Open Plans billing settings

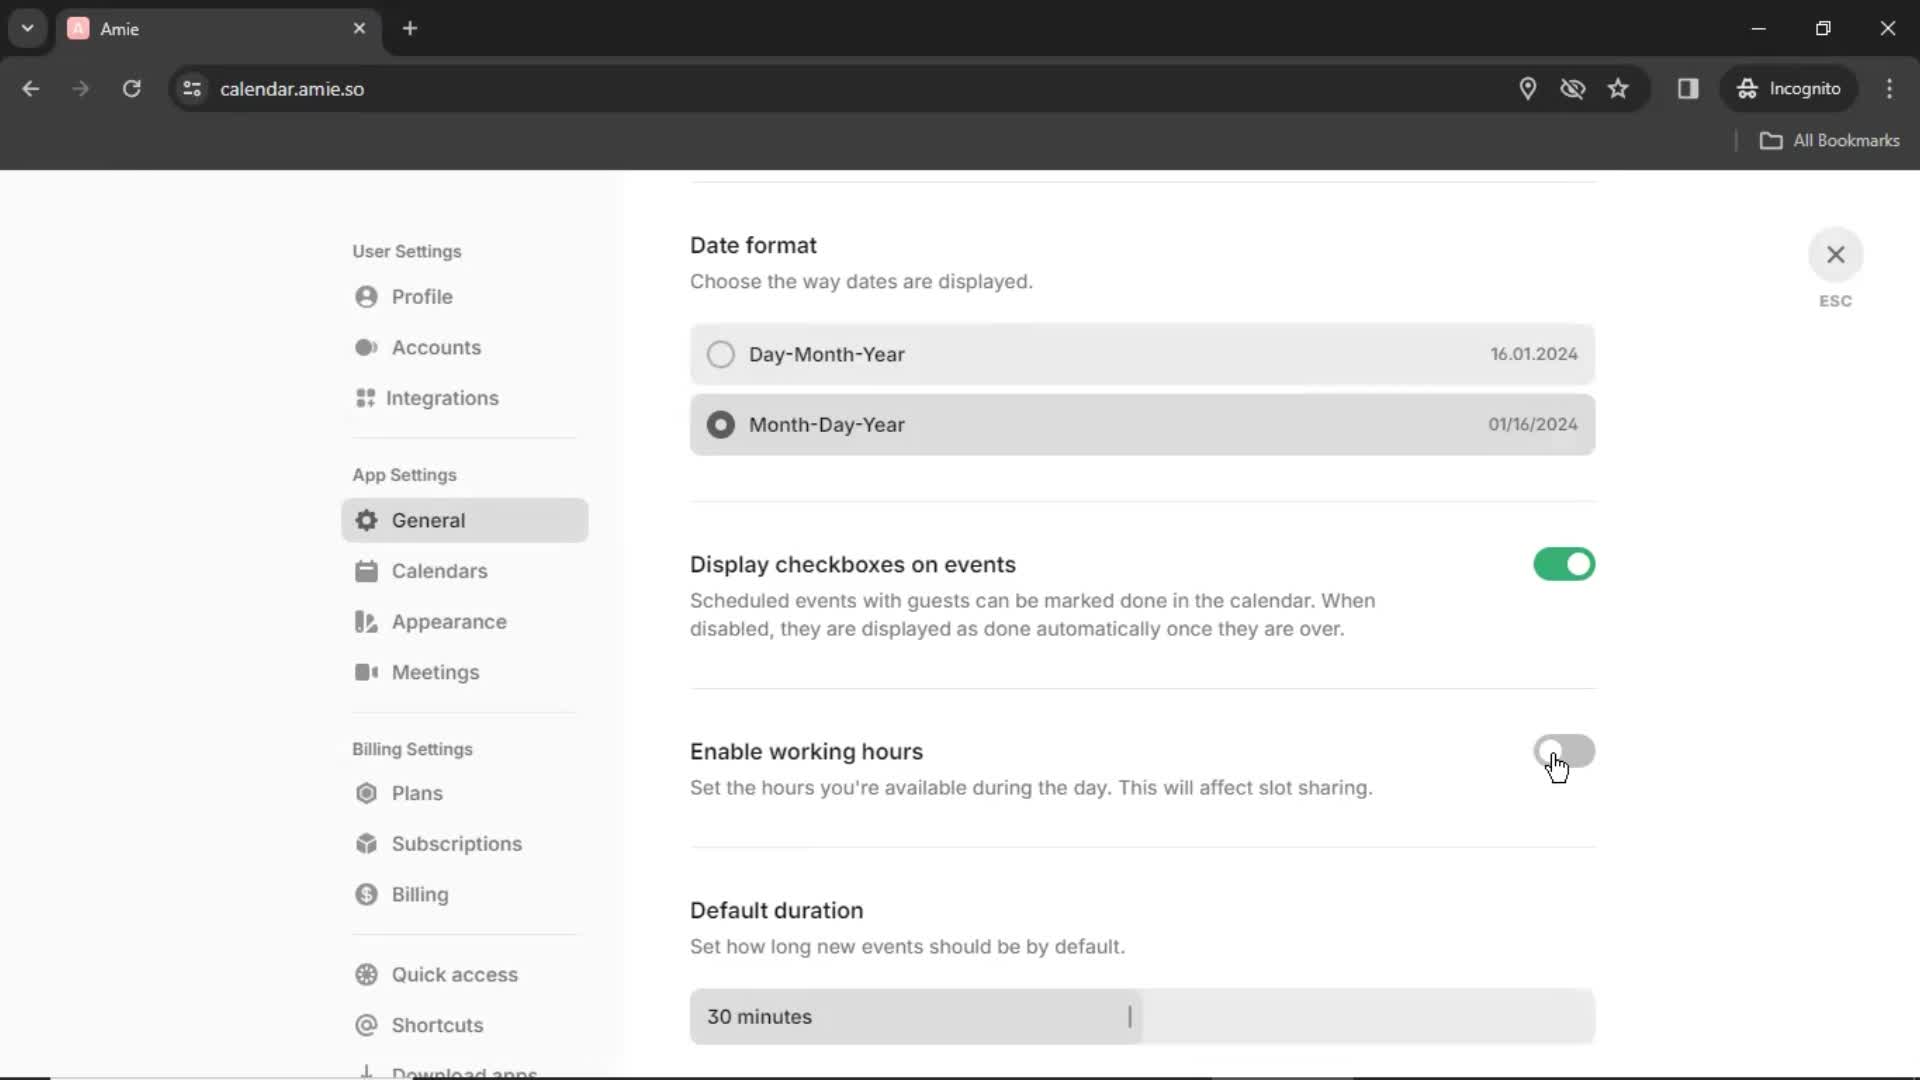point(417,793)
